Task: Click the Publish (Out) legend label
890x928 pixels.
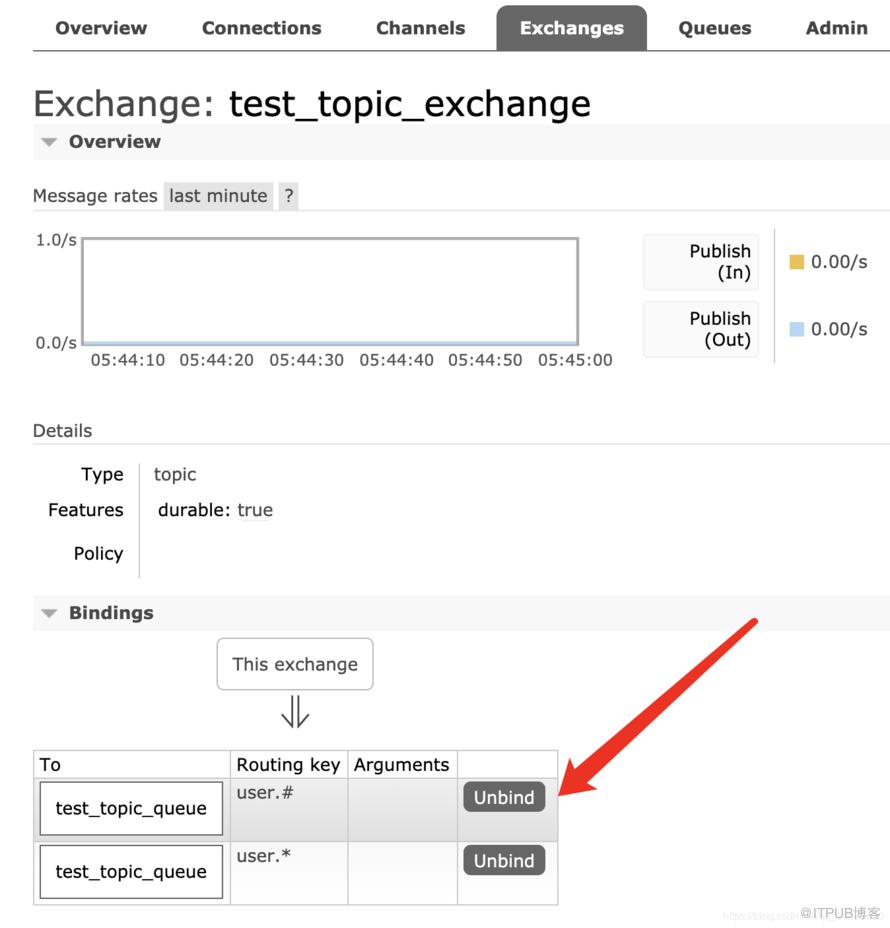Action: [701, 329]
